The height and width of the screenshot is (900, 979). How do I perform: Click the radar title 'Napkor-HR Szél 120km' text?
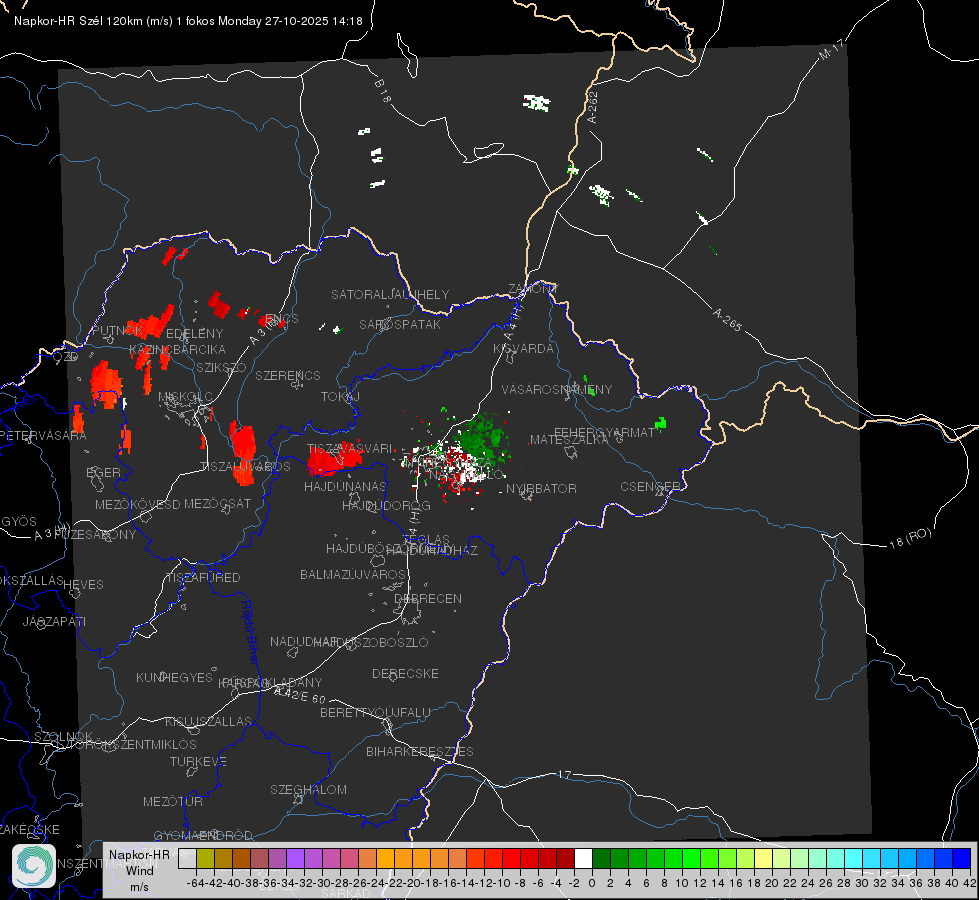[78, 21]
